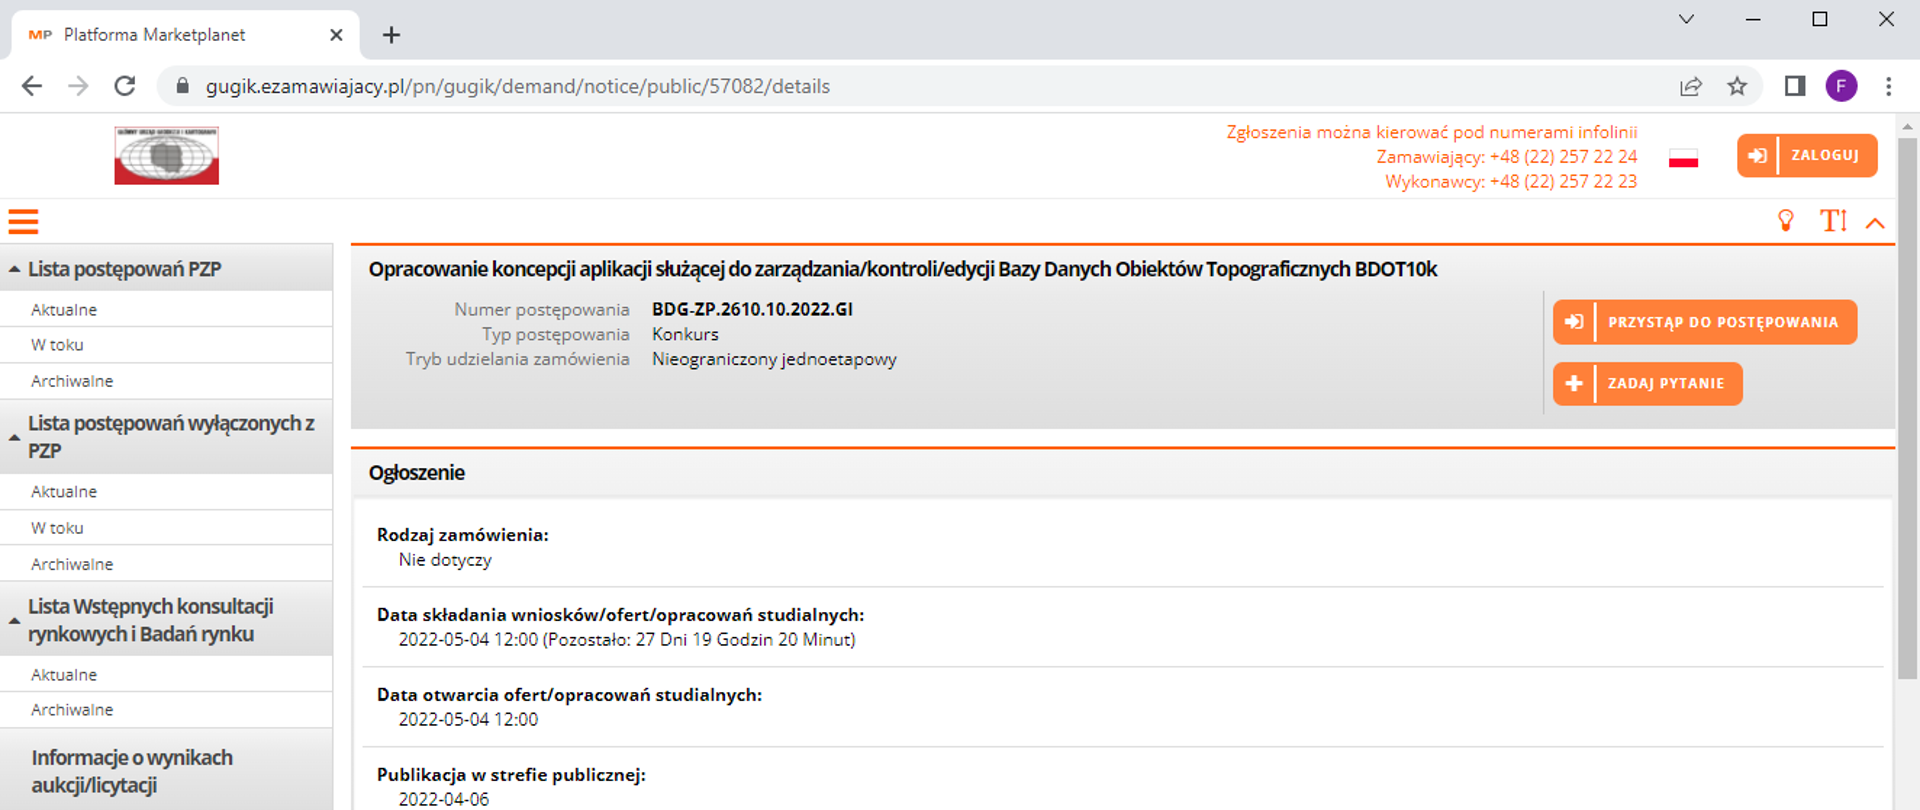Click the browser address bar URL
The height and width of the screenshot is (810, 1920).
pyautogui.click(x=517, y=86)
